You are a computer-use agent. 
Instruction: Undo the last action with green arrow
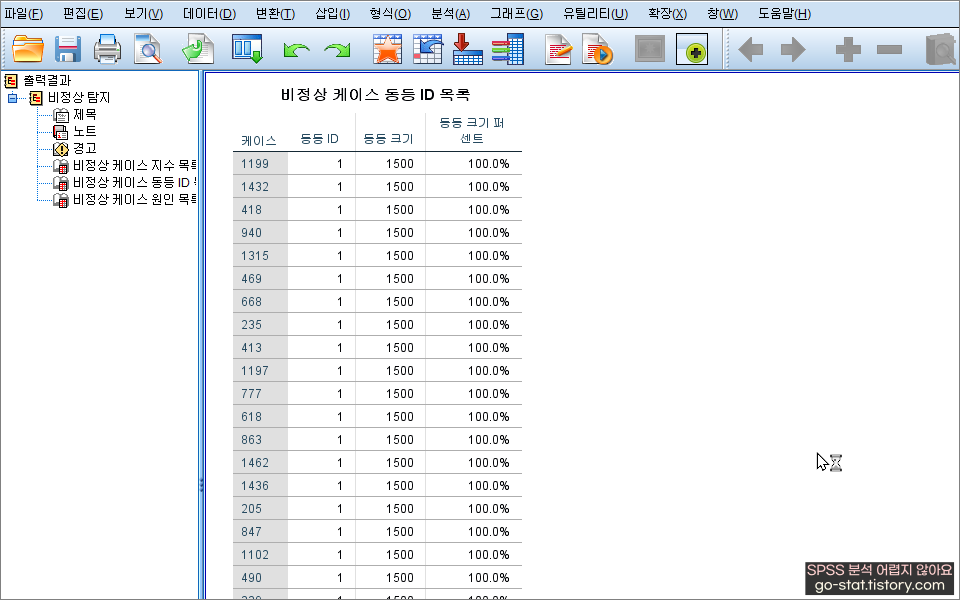296,50
